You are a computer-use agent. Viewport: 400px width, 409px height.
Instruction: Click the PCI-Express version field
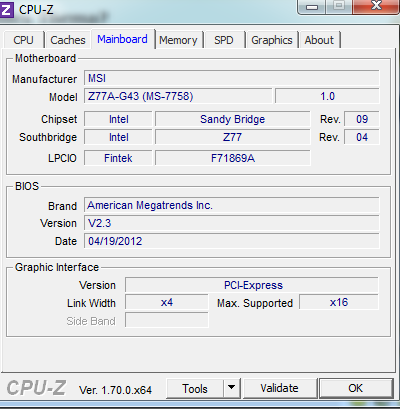pyautogui.click(x=252, y=285)
